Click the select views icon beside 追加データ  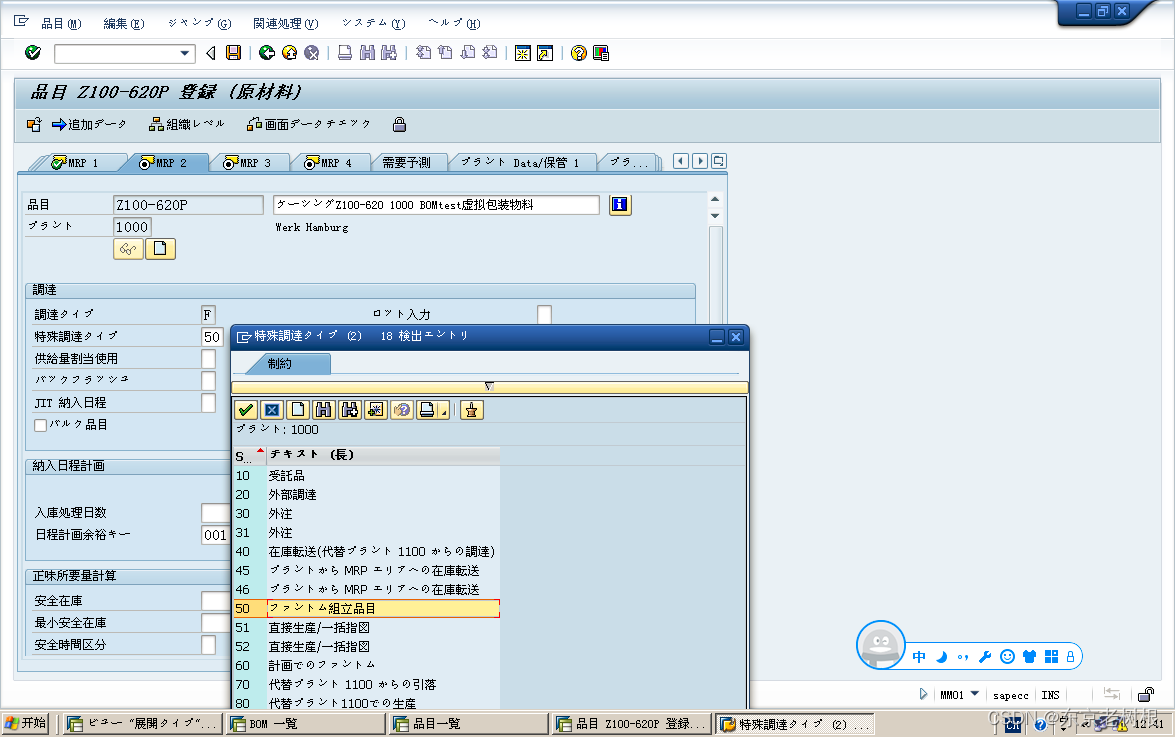[34, 124]
